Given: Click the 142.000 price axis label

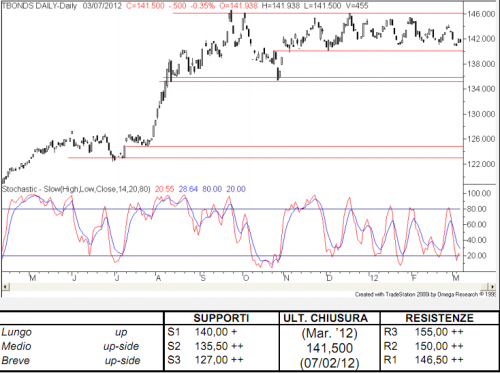Looking at the screenshot, I should point(481,39).
